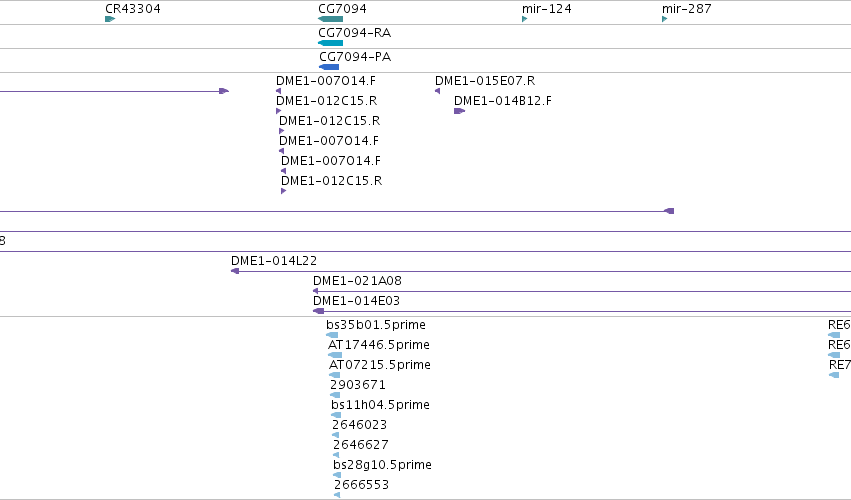Open the 2646627 label
851x500 pixels.
coord(361,445)
